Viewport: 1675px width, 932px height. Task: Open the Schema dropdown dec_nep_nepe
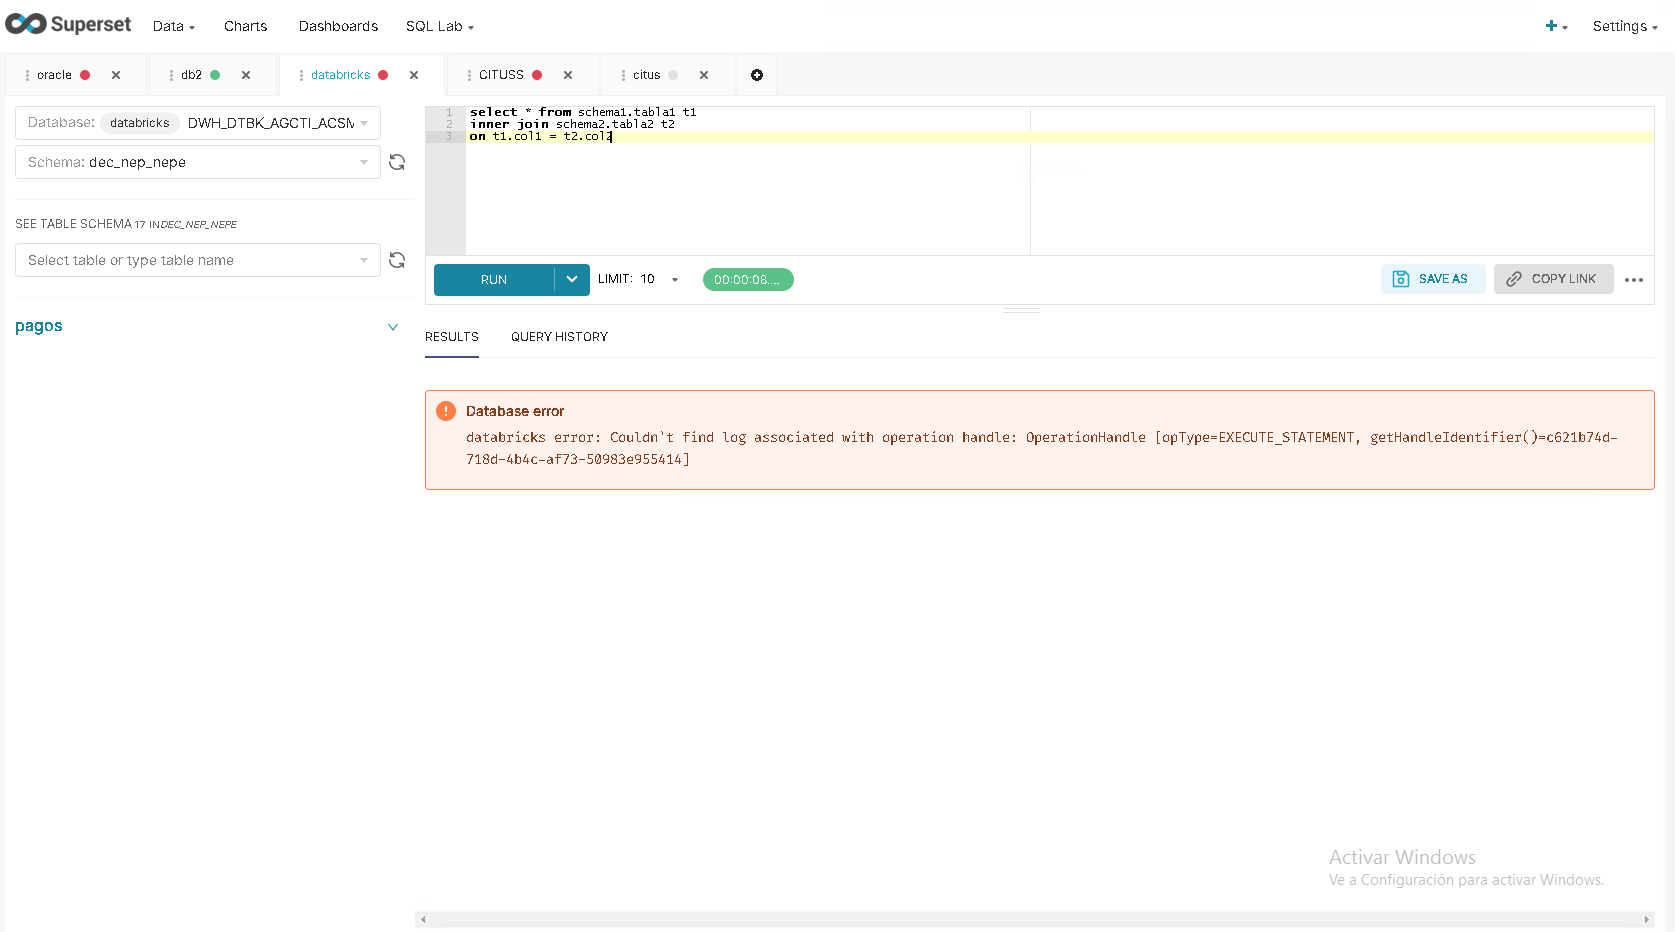click(198, 162)
